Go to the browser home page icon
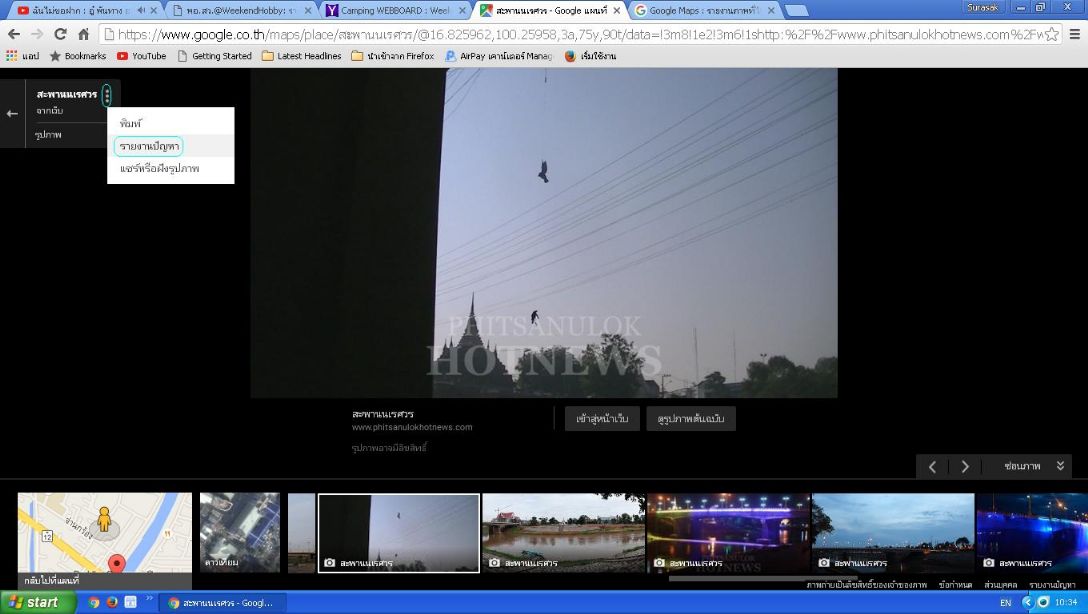 coord(84,34)
